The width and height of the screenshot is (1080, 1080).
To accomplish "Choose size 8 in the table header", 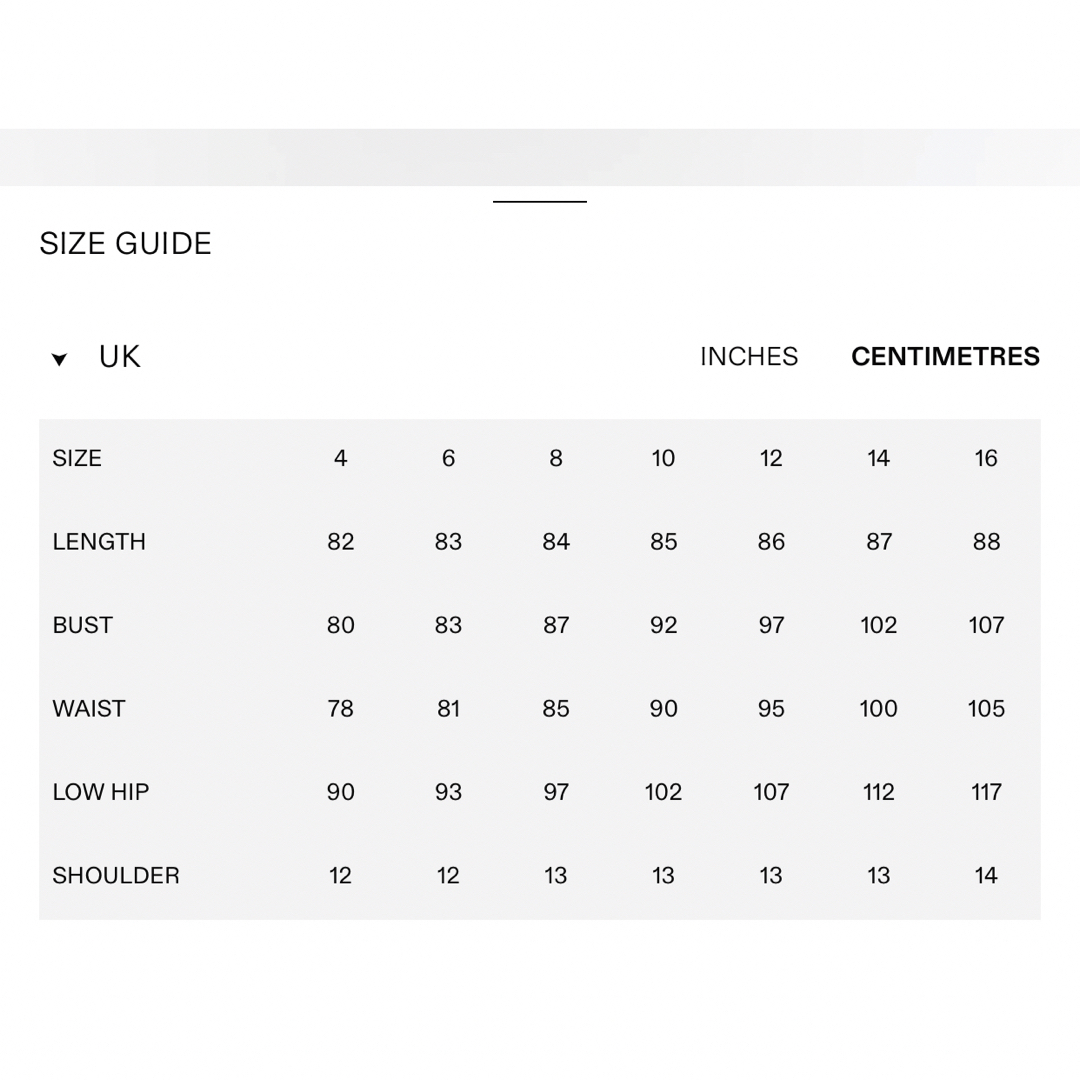I will 556,458.
